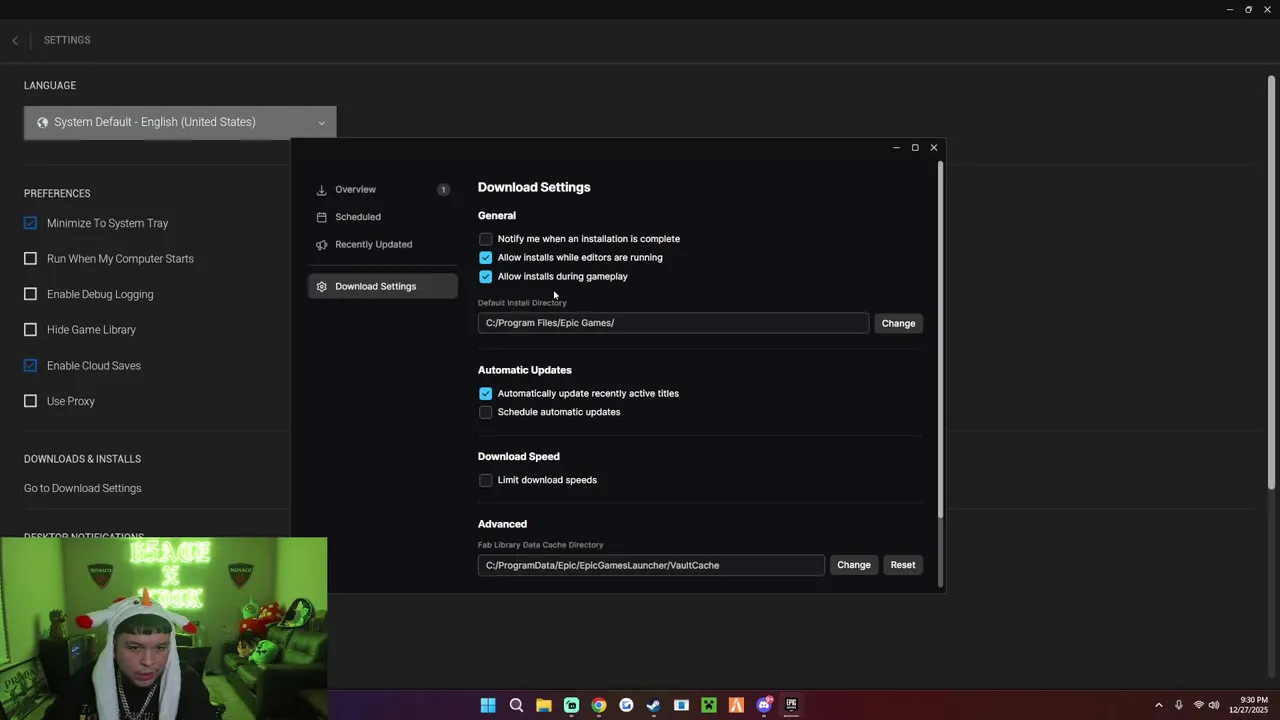1280x720 pixels.
Task: Check Enable Debug Logging
Action: [x=30, y=294]
